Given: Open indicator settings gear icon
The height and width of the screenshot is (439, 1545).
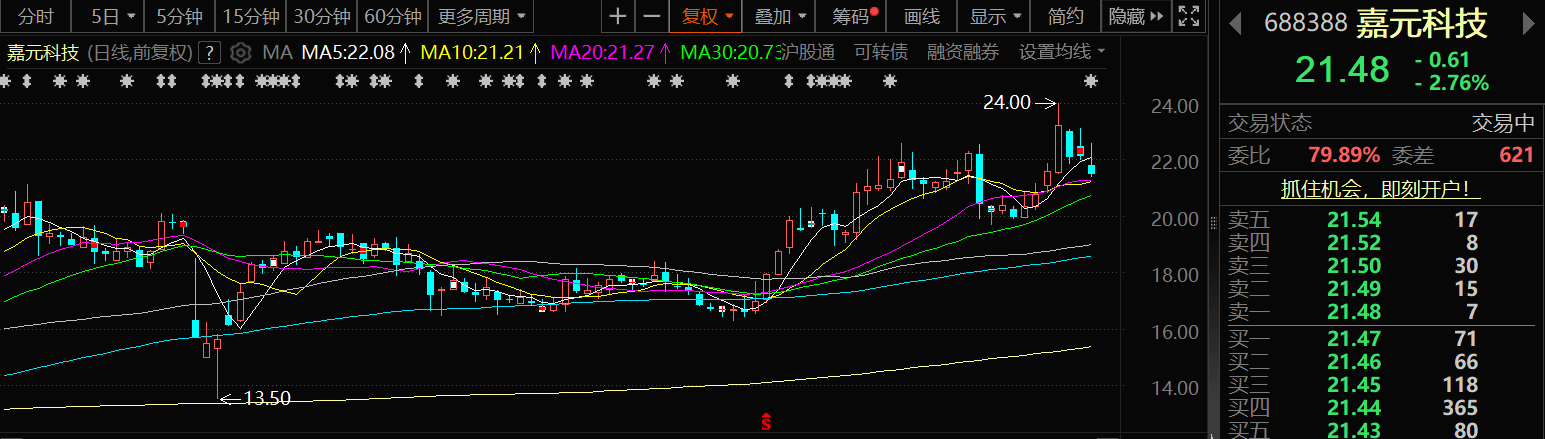Looking at the screenshot, I should click(239, 52).
